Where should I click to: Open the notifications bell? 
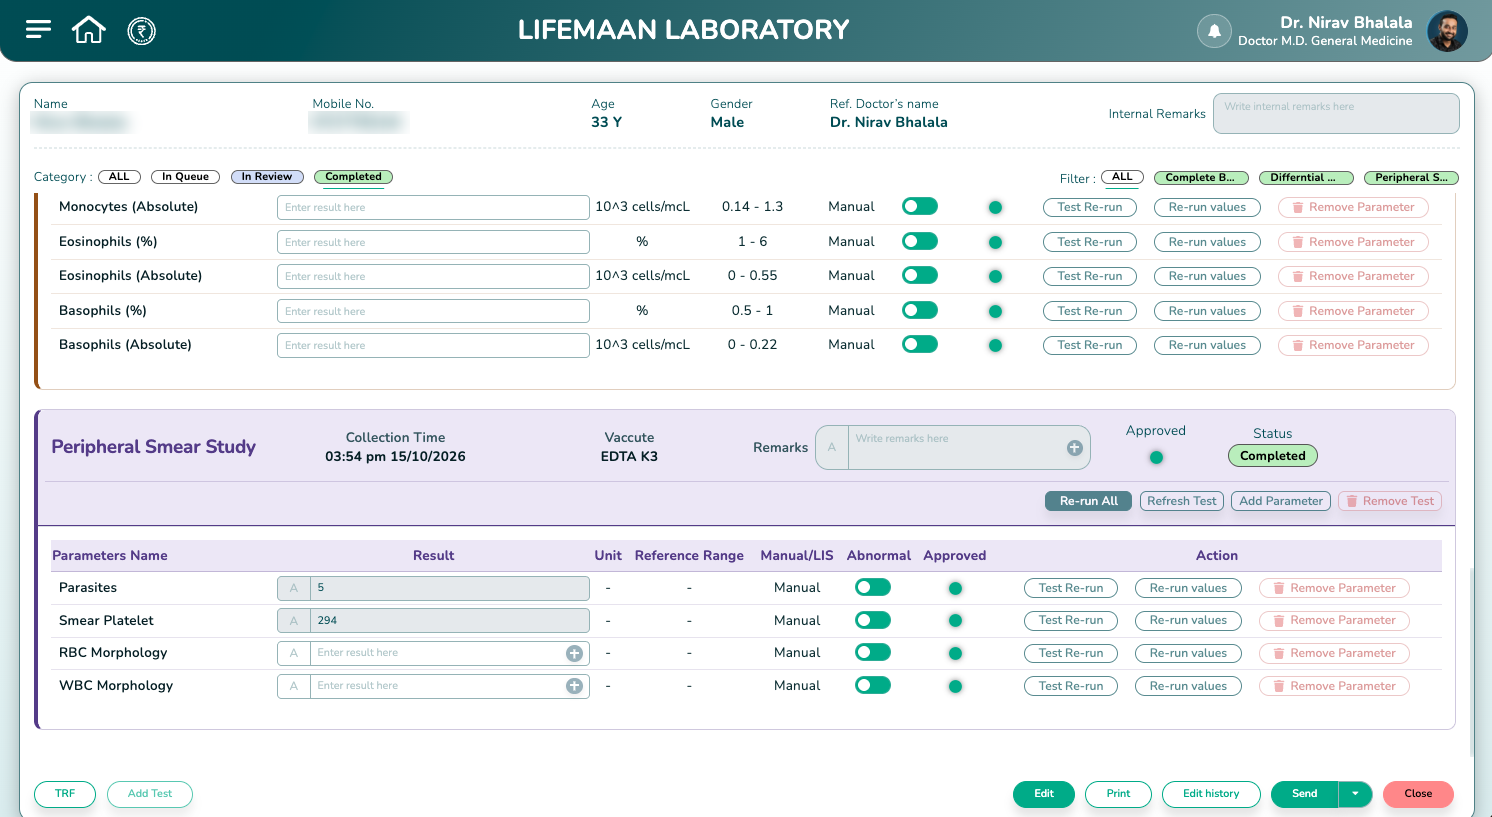point(1214,31)
